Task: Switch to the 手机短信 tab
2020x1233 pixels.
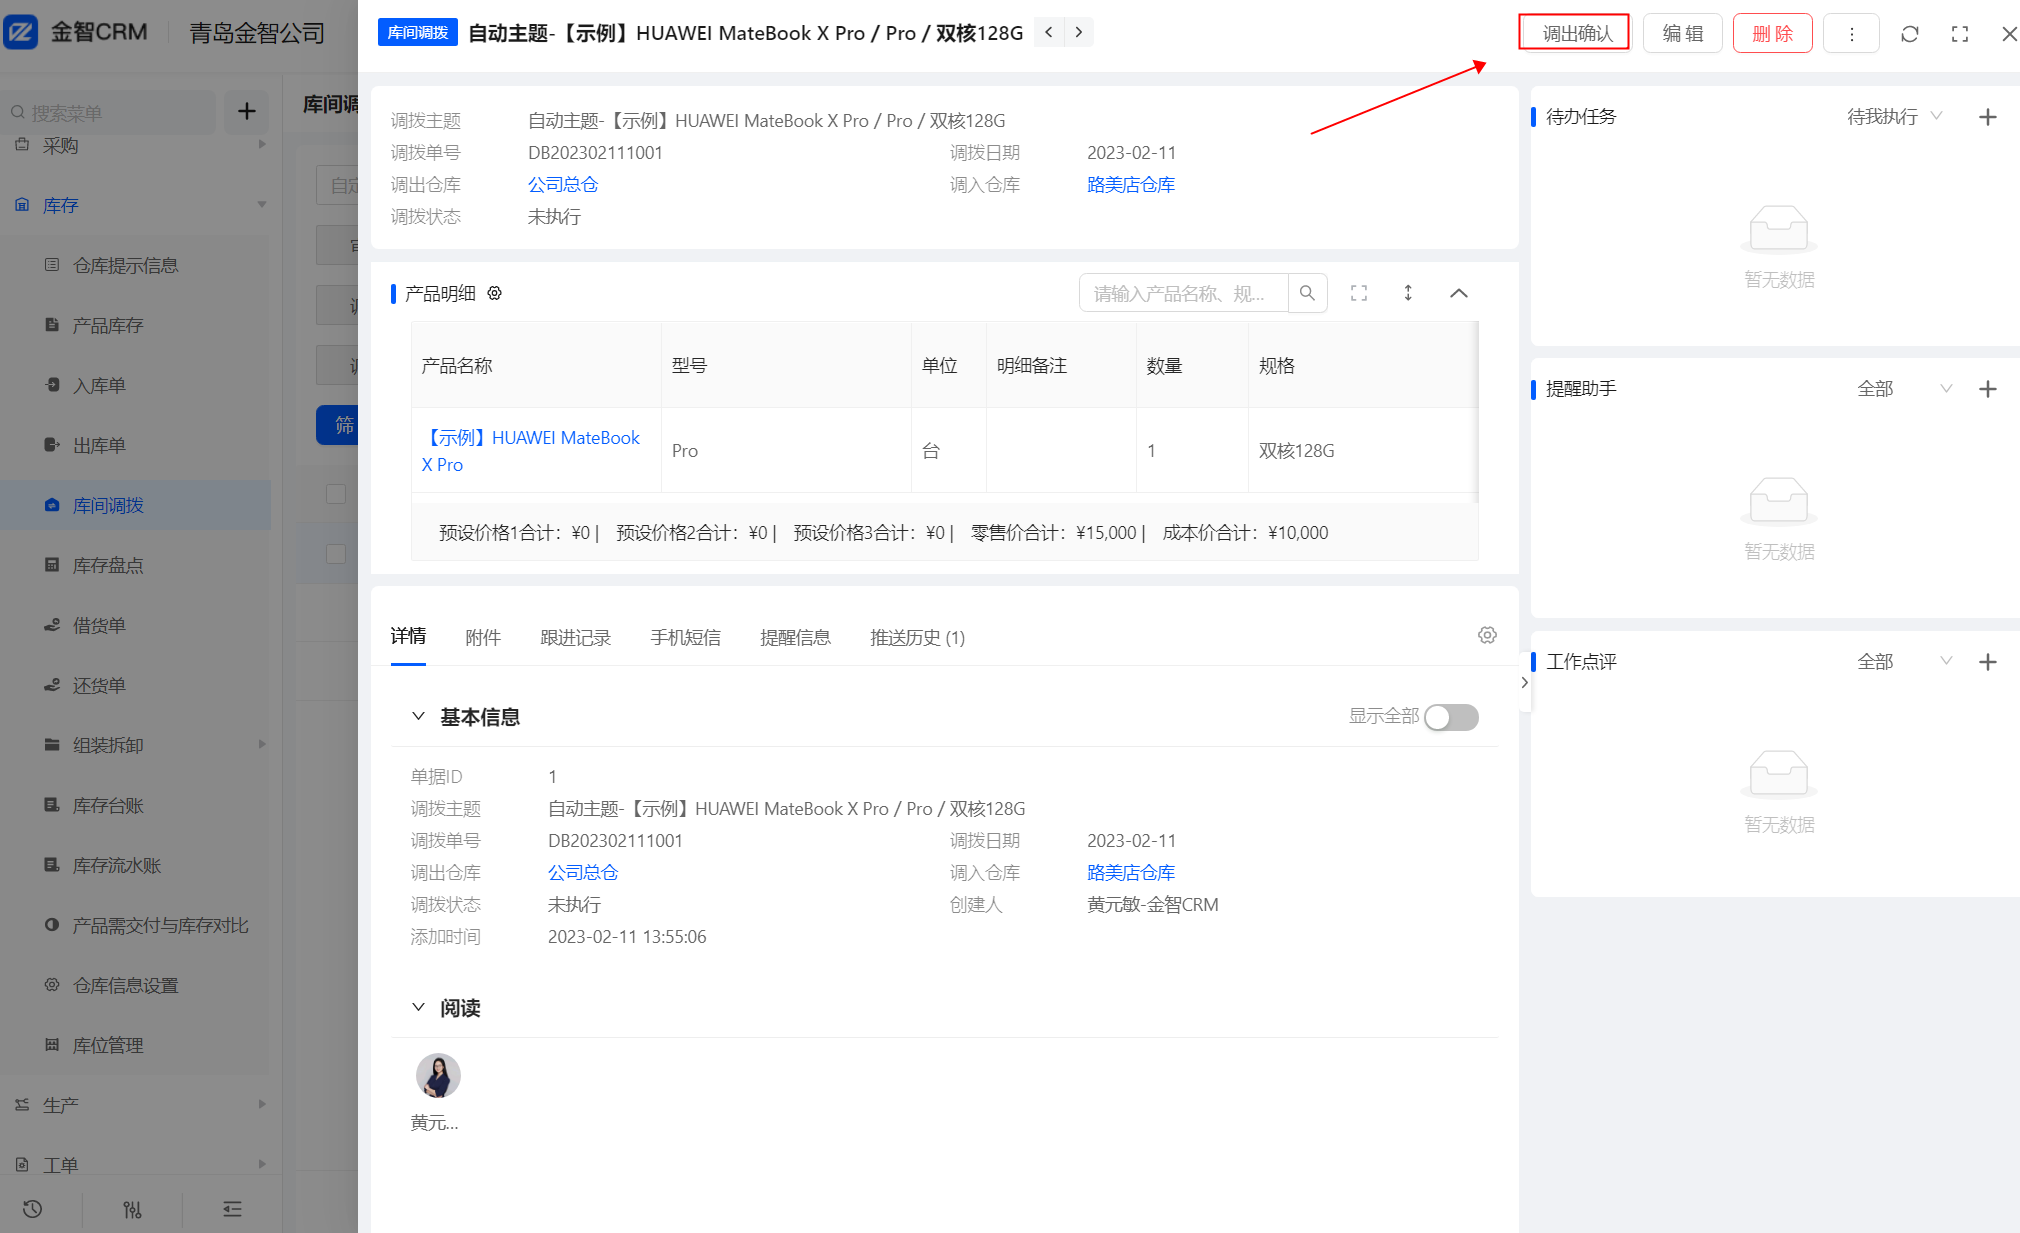Action: (x=685, y=637)
